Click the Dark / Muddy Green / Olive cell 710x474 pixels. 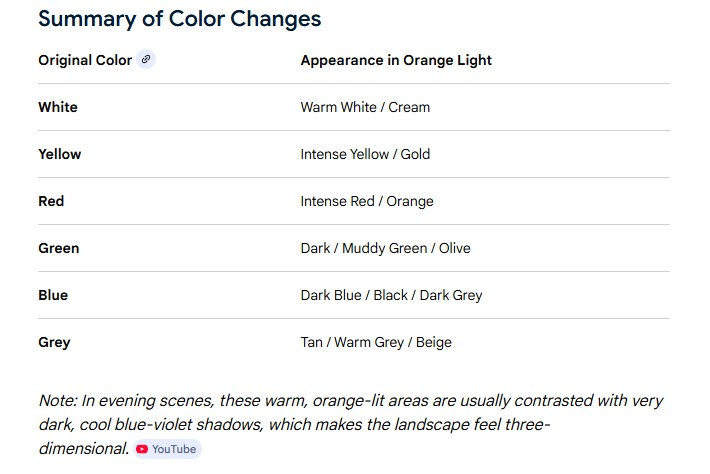[x=385, y=248]
